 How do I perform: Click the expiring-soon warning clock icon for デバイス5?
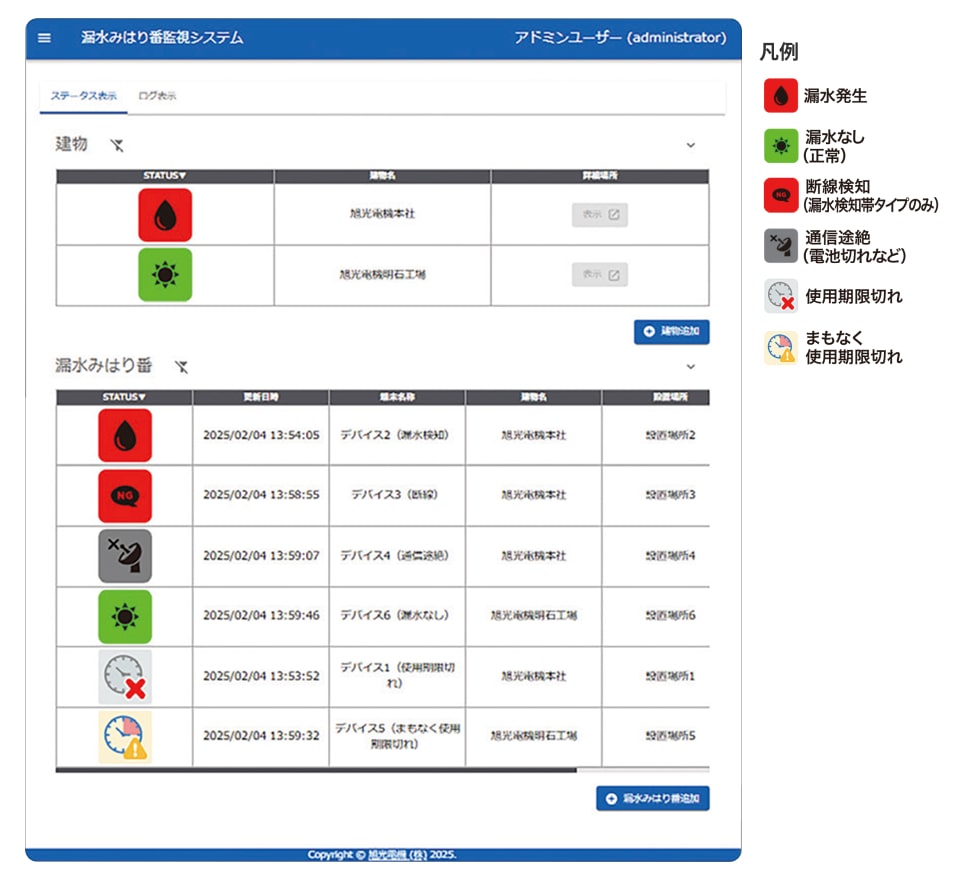(125, 736)
